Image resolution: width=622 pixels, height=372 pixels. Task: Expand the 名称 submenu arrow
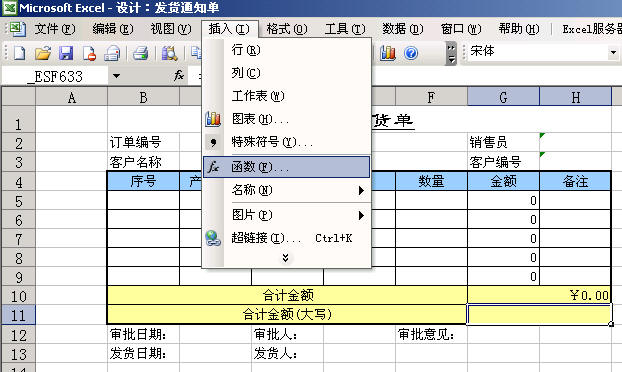361,190
